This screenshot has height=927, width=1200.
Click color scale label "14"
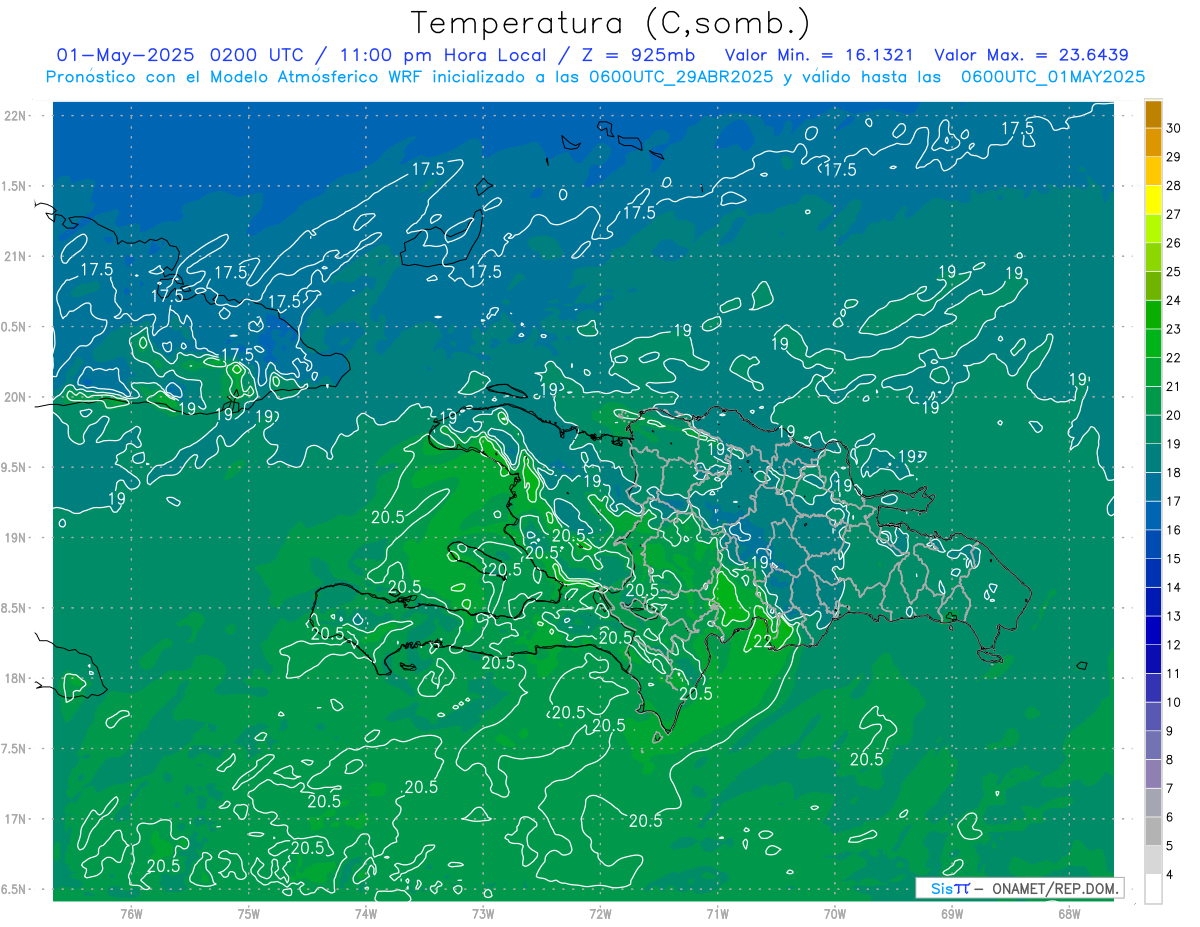coord(1174,588)
